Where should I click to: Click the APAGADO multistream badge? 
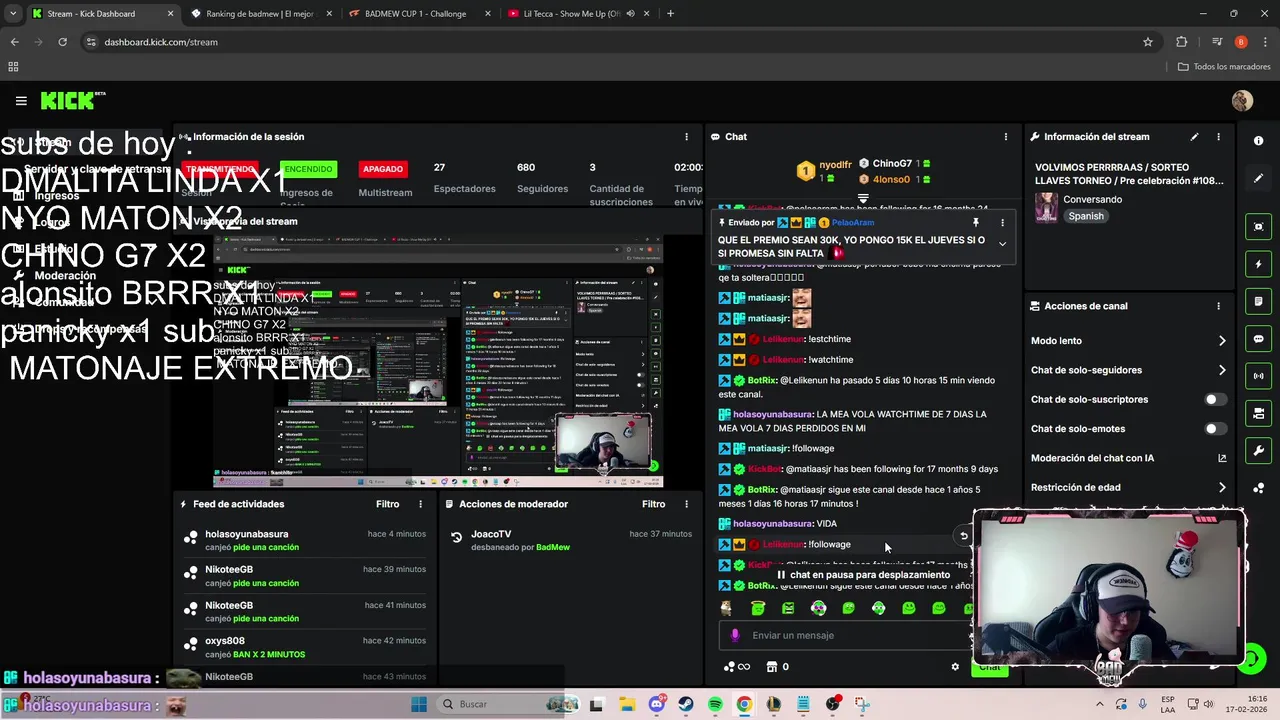pyautogui.click(x=383, y=169)
